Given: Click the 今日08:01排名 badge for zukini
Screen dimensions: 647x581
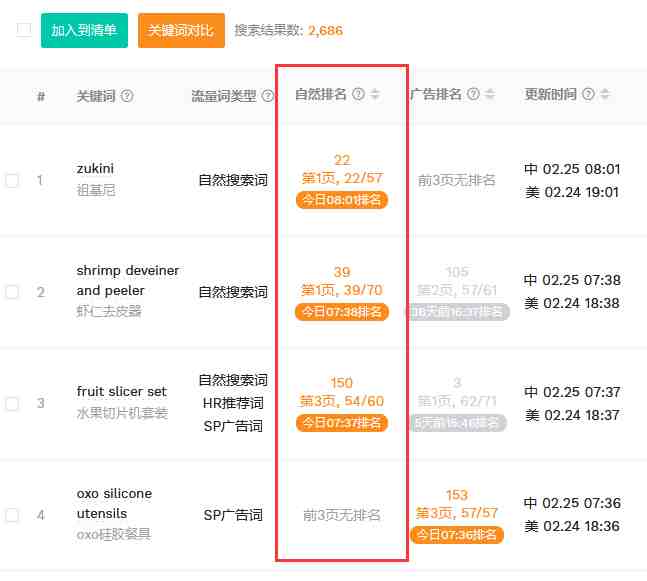Looking at the screenshot, I should coord(342,200).
